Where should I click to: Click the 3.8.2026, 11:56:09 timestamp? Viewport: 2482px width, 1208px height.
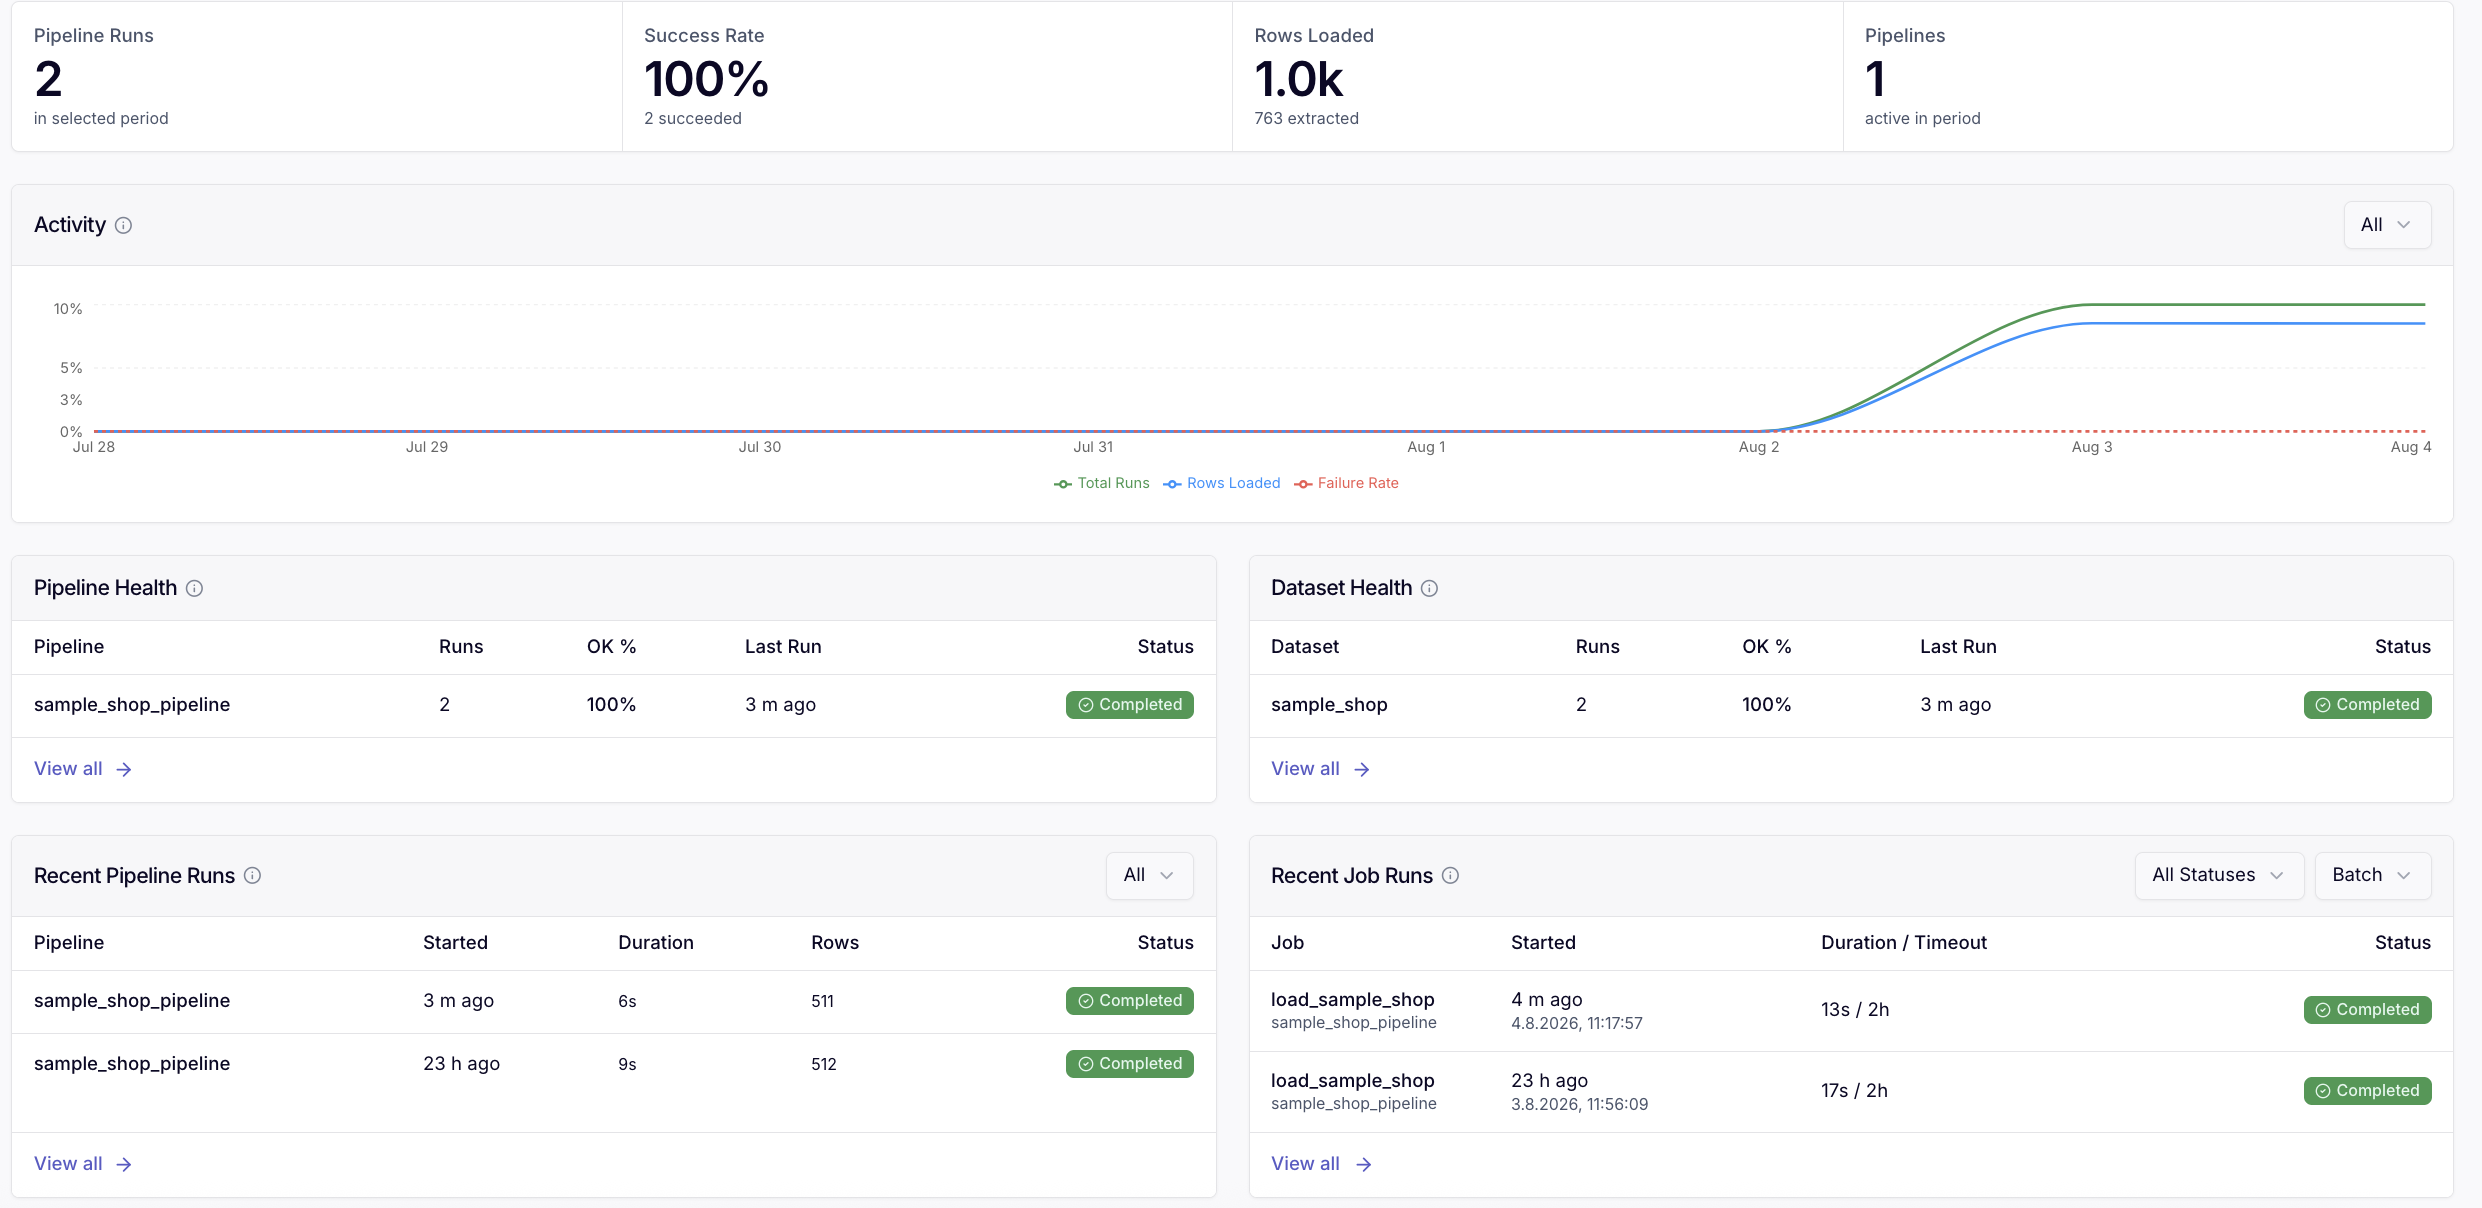[x=1580, y=1104]
